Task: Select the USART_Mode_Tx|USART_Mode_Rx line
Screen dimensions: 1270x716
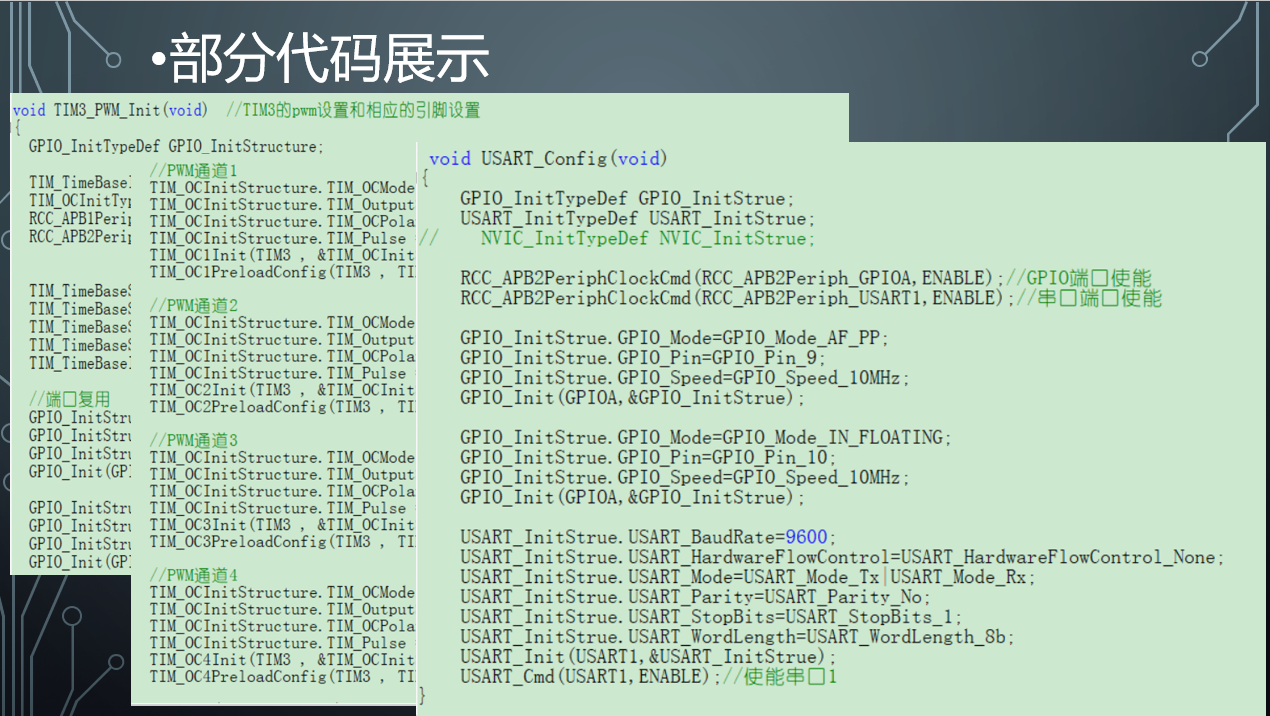Action: [x=748, y=577]
